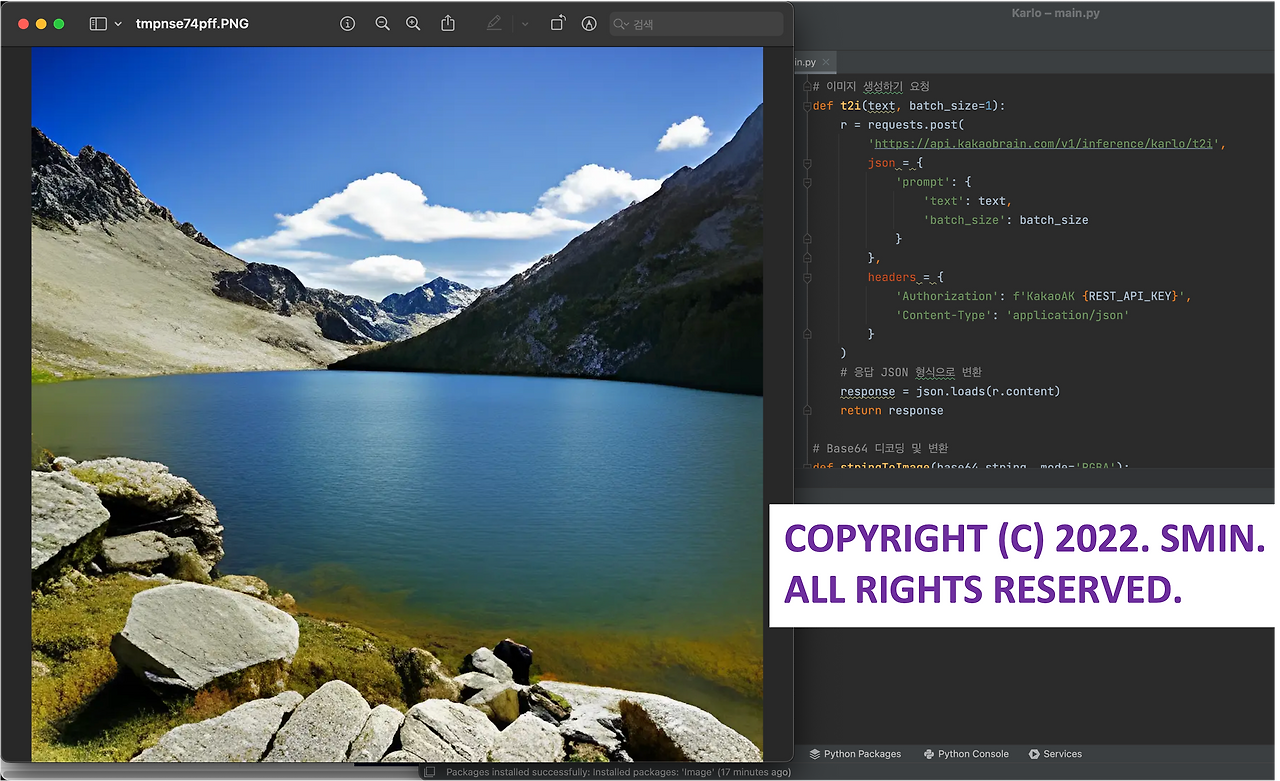
Task: Click fold marker beside '이미지 생성하기 요청' comment
Action: 806,87
